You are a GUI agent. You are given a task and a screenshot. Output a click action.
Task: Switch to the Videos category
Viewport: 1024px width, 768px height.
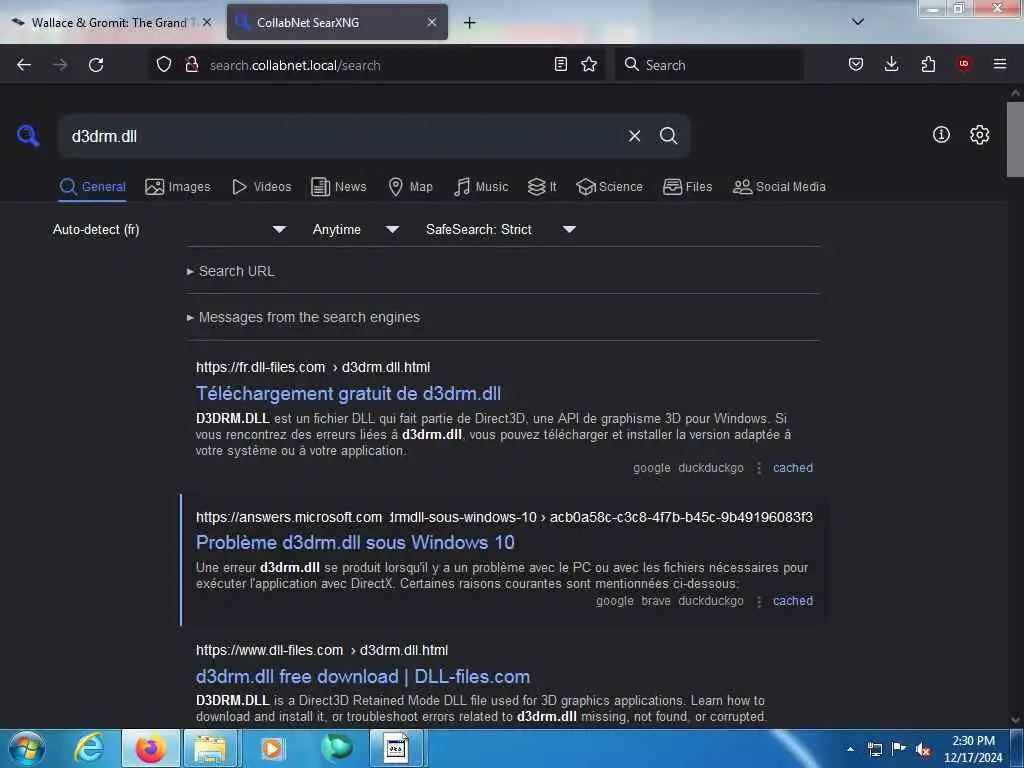coord(261,187)
